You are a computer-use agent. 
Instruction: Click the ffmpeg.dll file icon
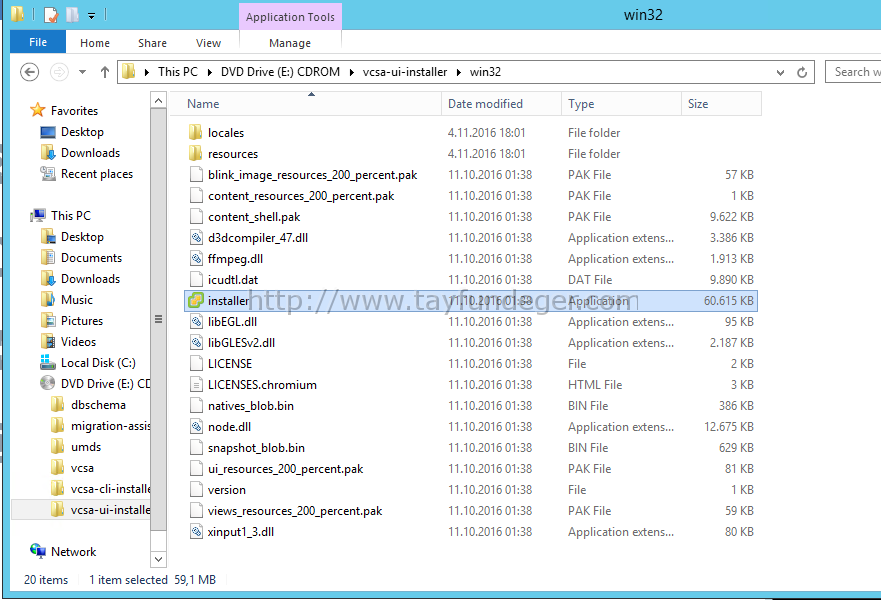196,258
